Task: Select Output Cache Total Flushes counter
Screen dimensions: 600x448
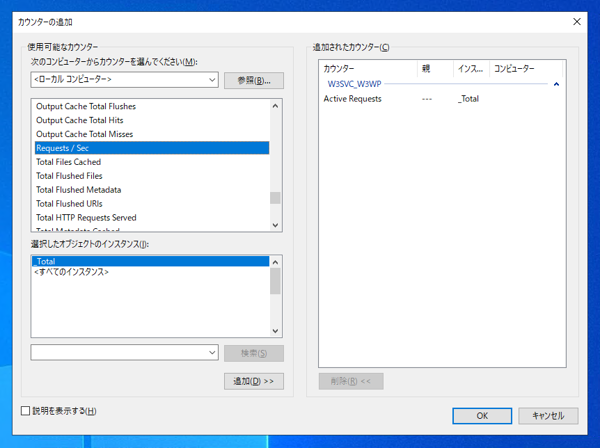Action: click(x=152, y=106)
